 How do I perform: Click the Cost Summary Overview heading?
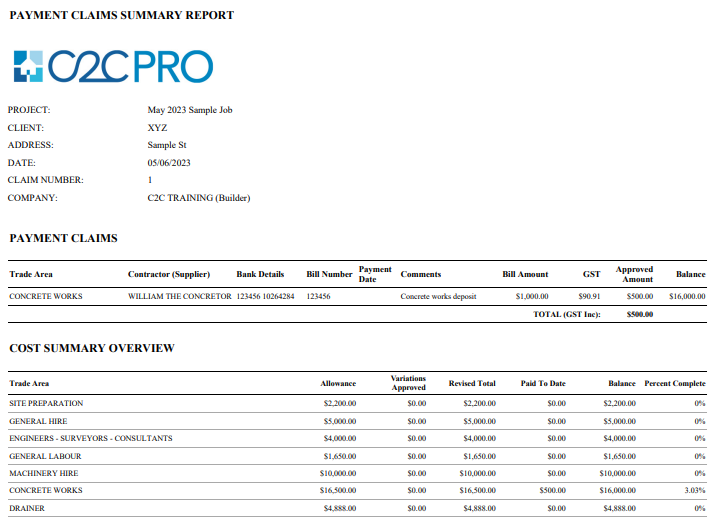92,348
